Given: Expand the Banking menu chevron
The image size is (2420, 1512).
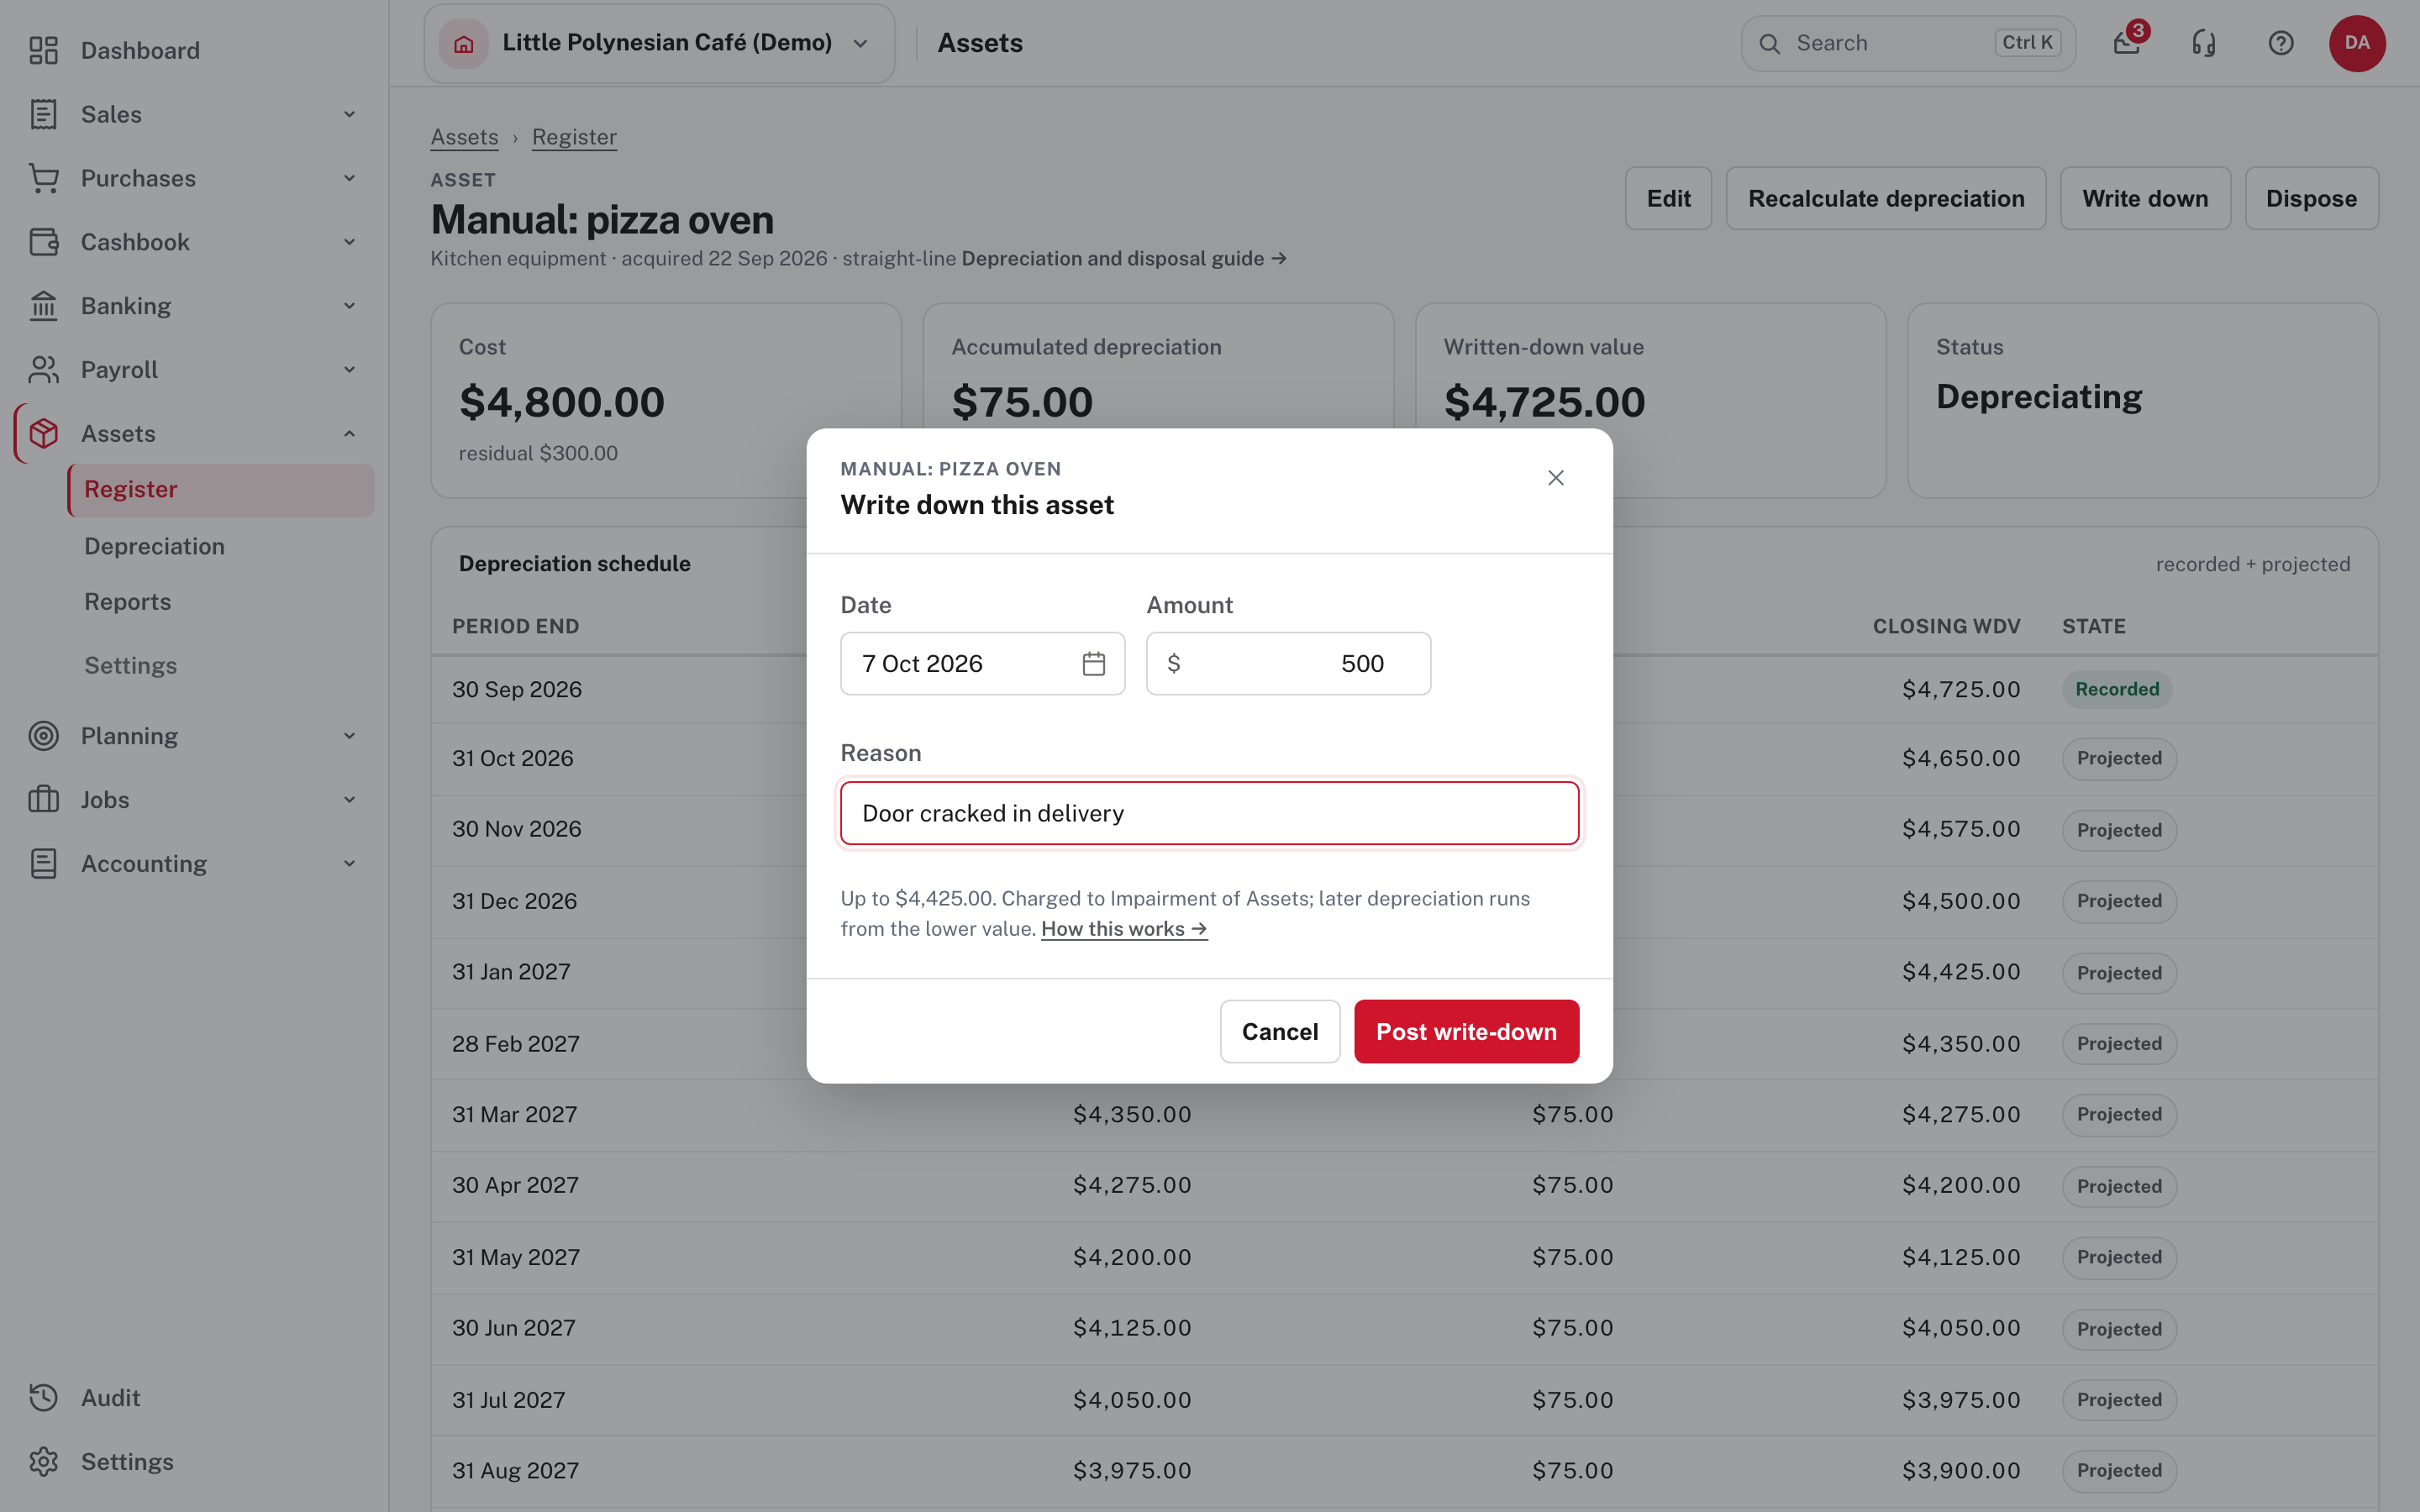Looking at the screenshot, I should tap(350, 306).
